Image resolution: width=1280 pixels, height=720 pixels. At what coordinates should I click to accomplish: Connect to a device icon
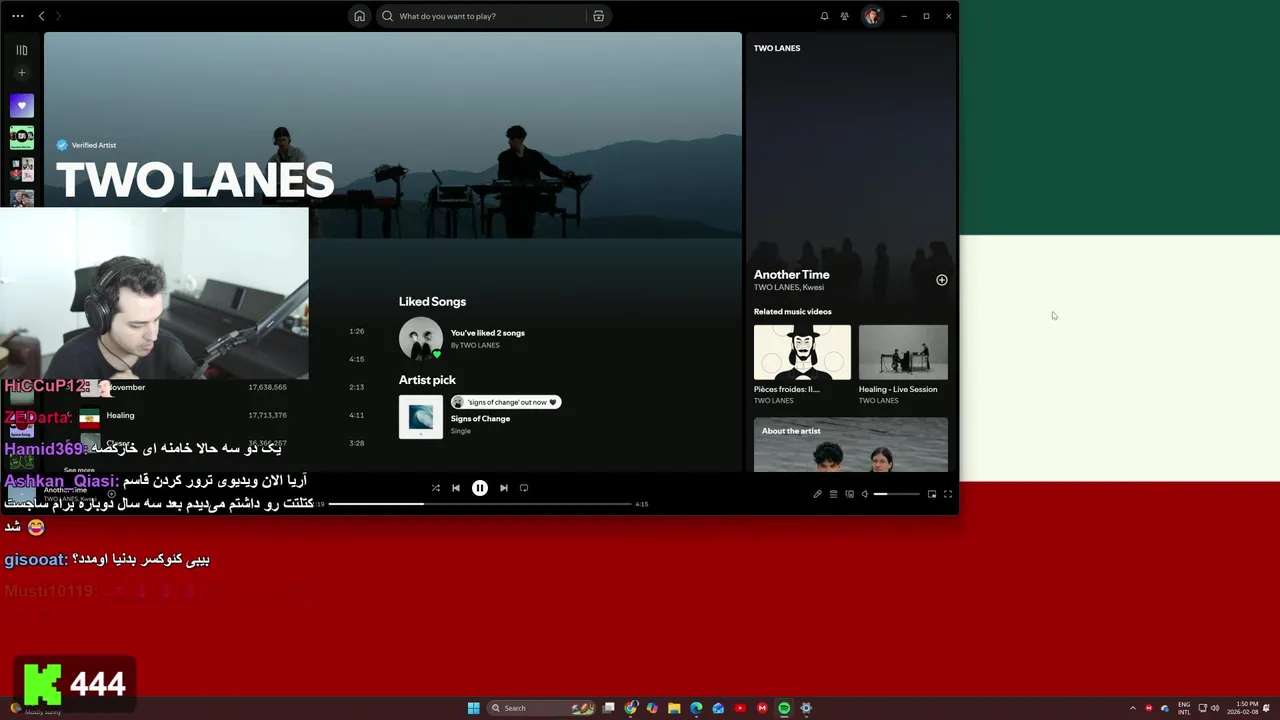(x=849, y=494)
